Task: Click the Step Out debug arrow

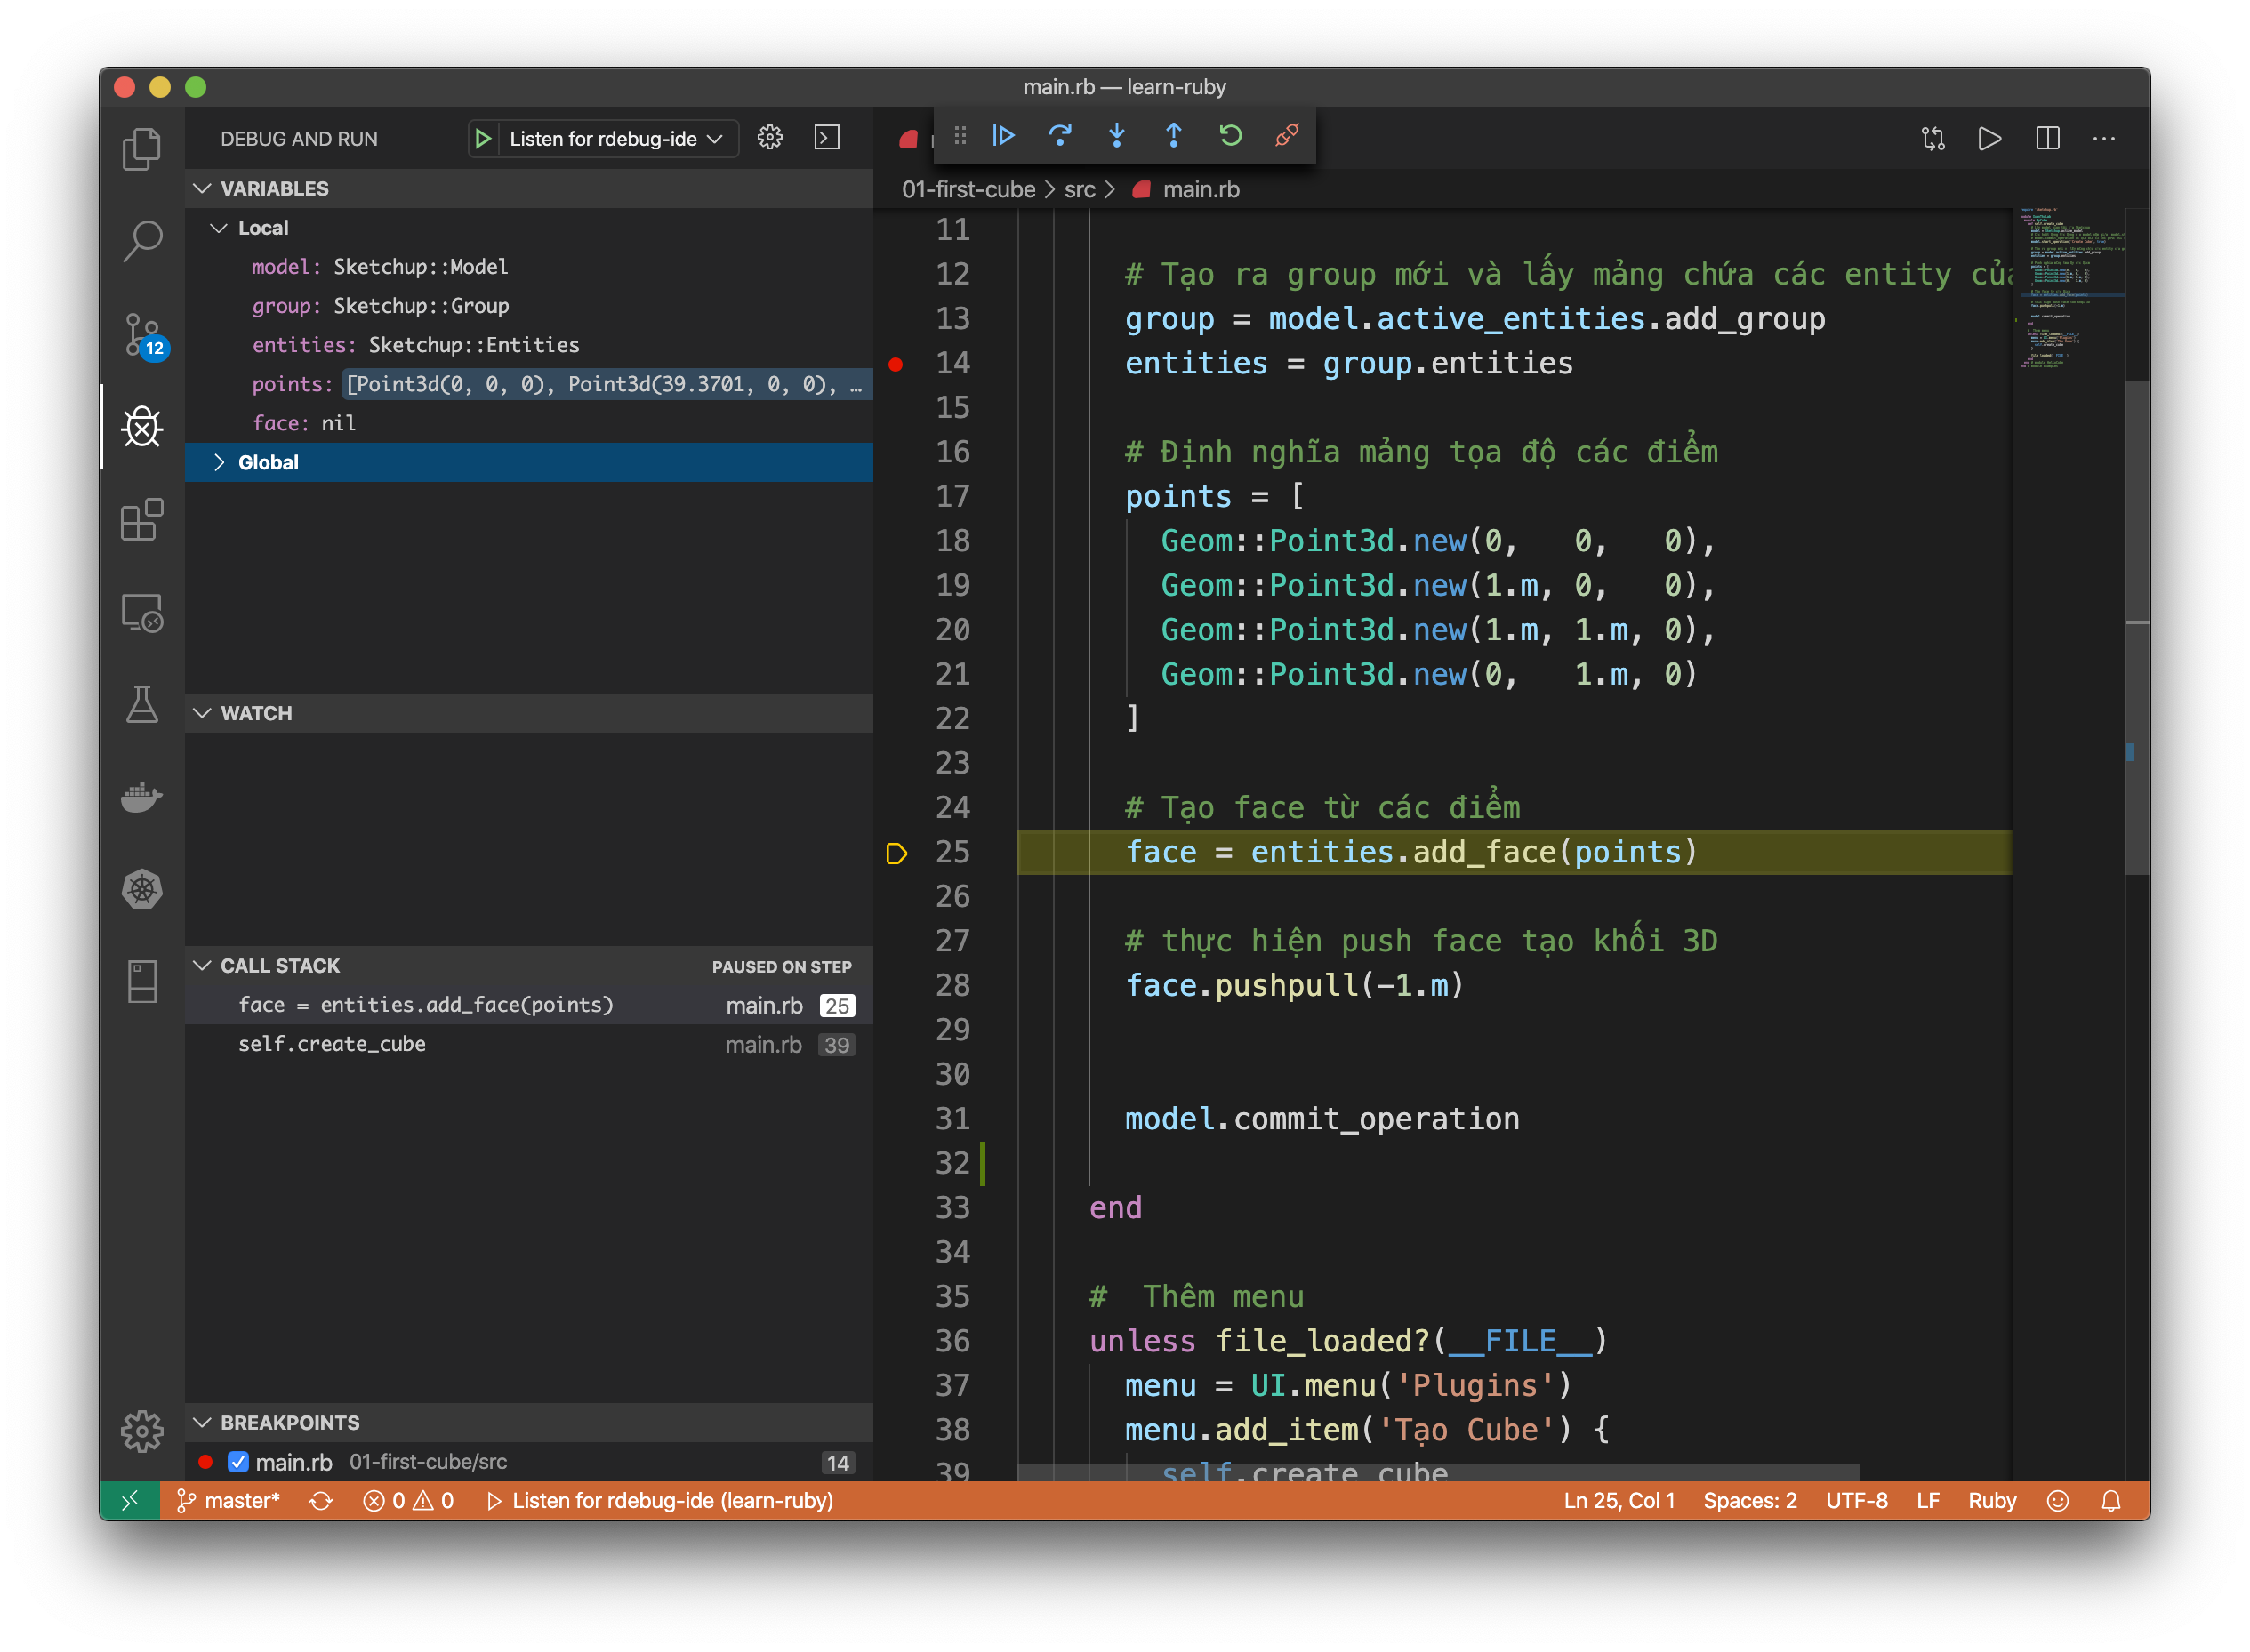Action: click(1174, 135)
